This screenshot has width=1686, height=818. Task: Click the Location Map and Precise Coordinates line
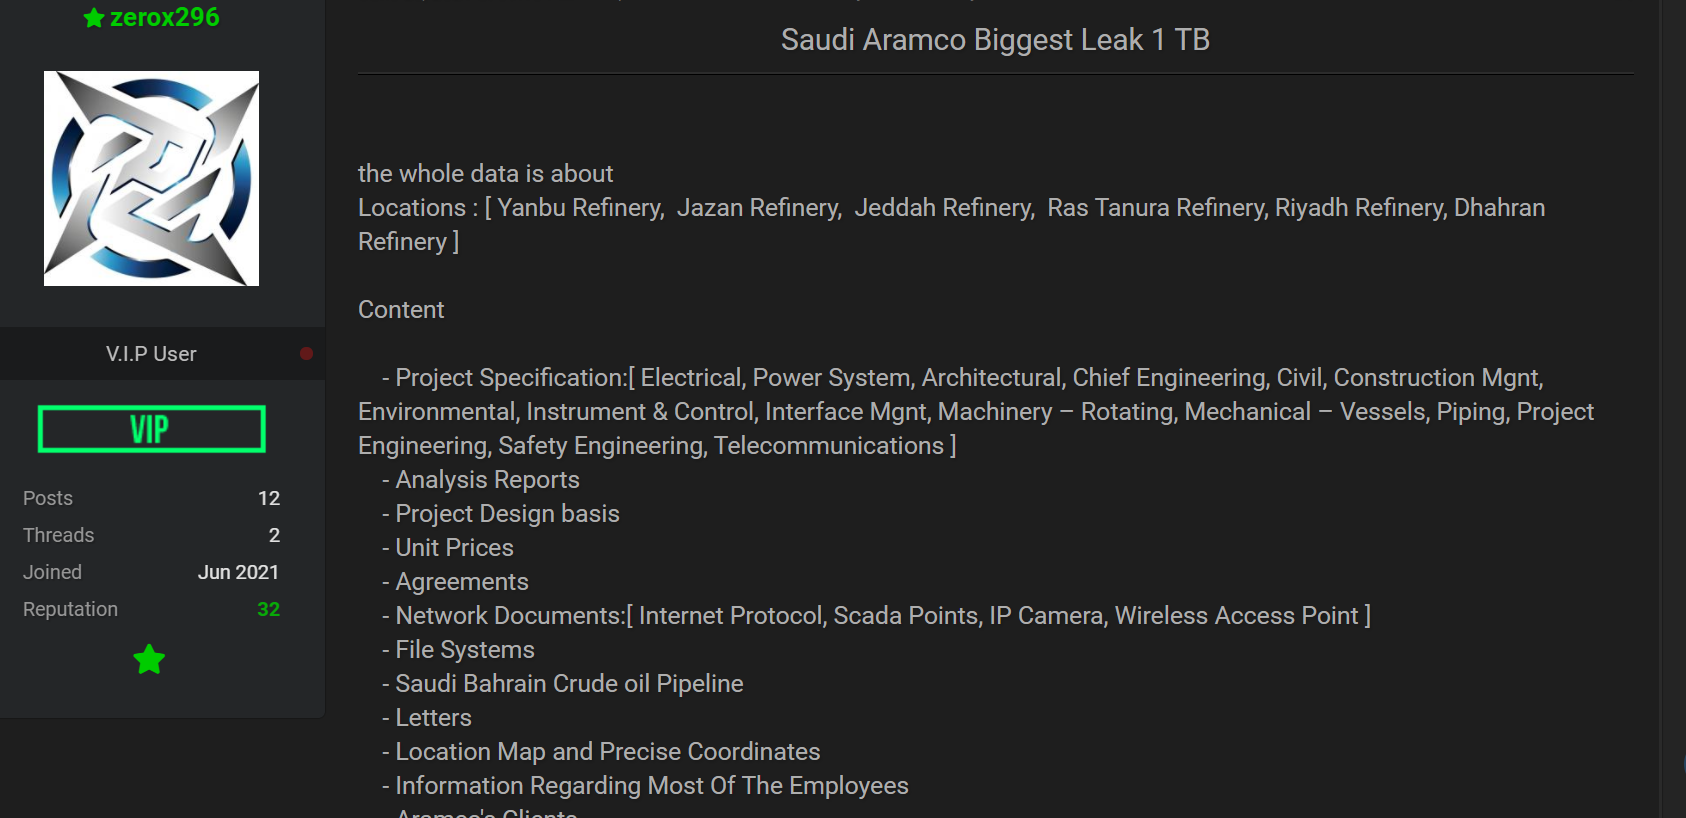tap(607, 752)
